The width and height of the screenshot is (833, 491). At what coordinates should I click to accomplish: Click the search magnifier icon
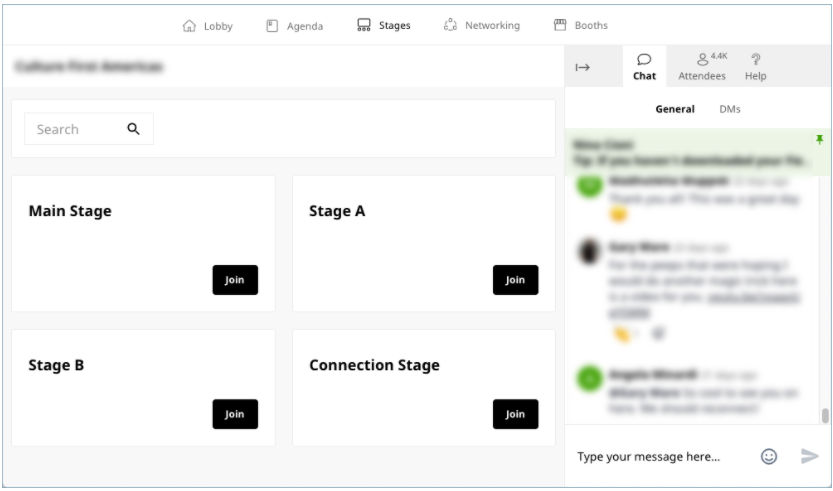[x=133, y=129]
